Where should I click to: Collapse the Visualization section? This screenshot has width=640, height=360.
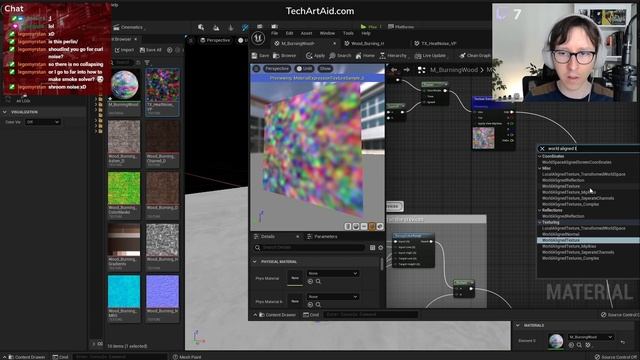5,112
